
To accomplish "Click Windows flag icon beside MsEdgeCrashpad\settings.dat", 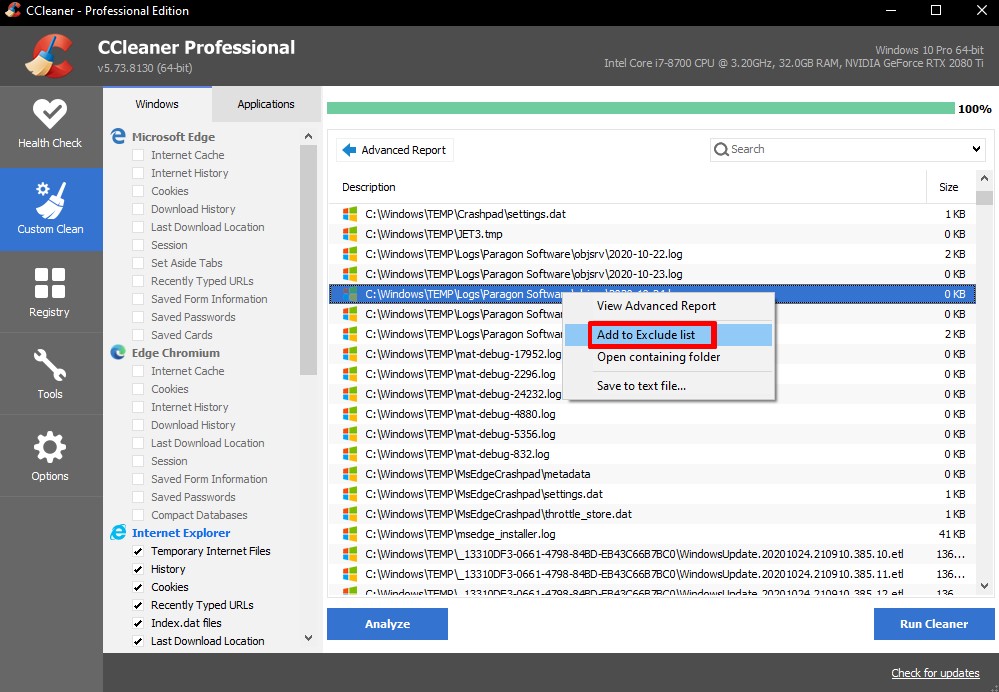I will [350, 494].
